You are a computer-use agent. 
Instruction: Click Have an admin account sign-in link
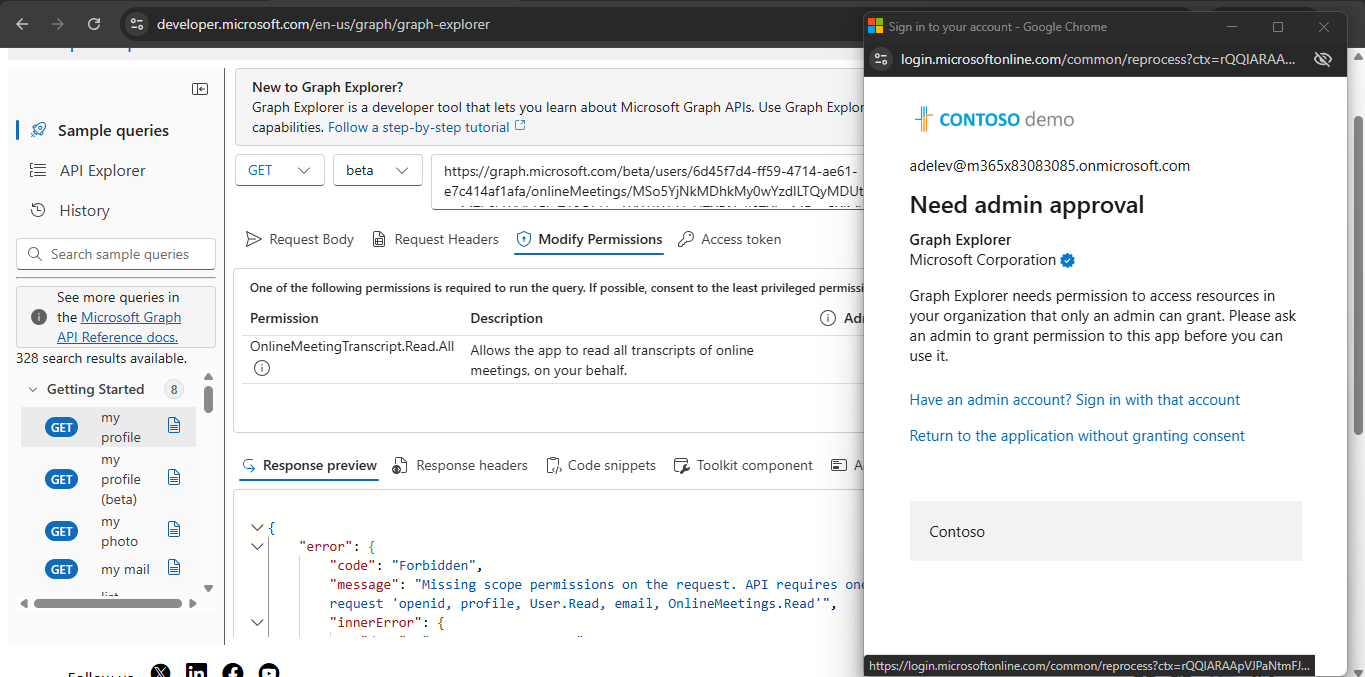click(x=1074, y=400)
